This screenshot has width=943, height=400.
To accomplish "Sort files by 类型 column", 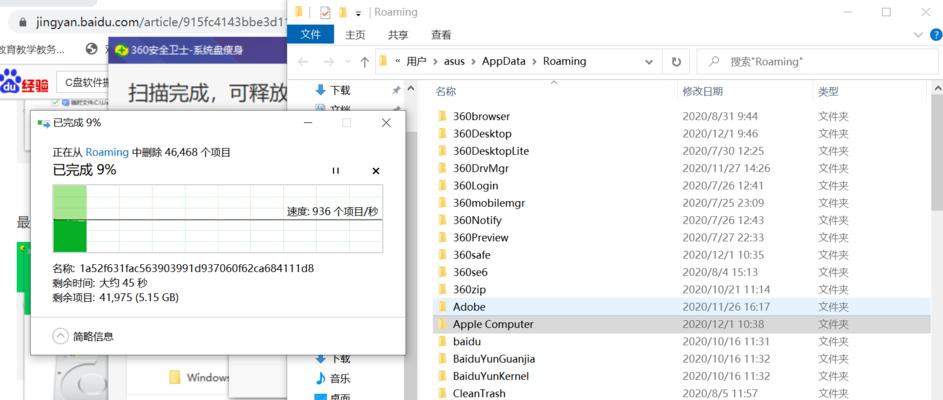I will click(828, 91).
